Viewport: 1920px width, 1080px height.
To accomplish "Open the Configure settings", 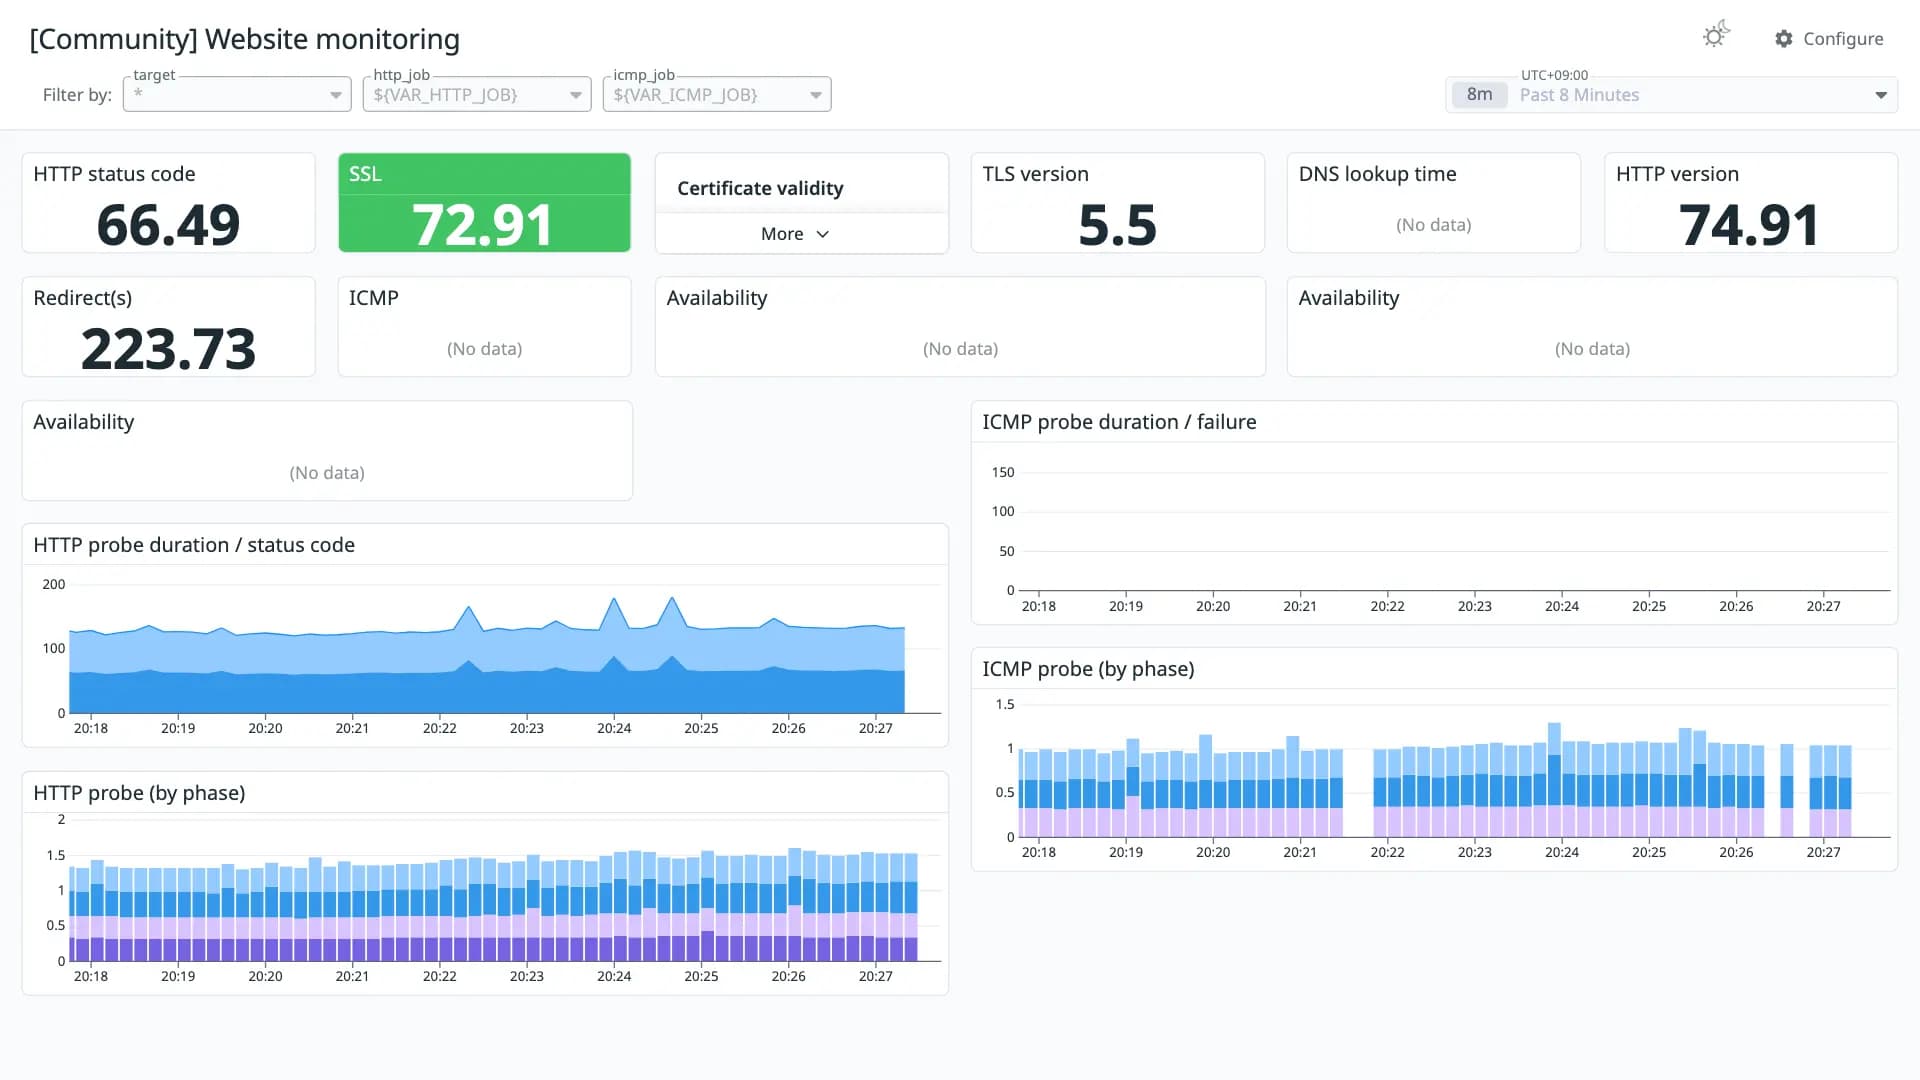I will point(1829,39).
